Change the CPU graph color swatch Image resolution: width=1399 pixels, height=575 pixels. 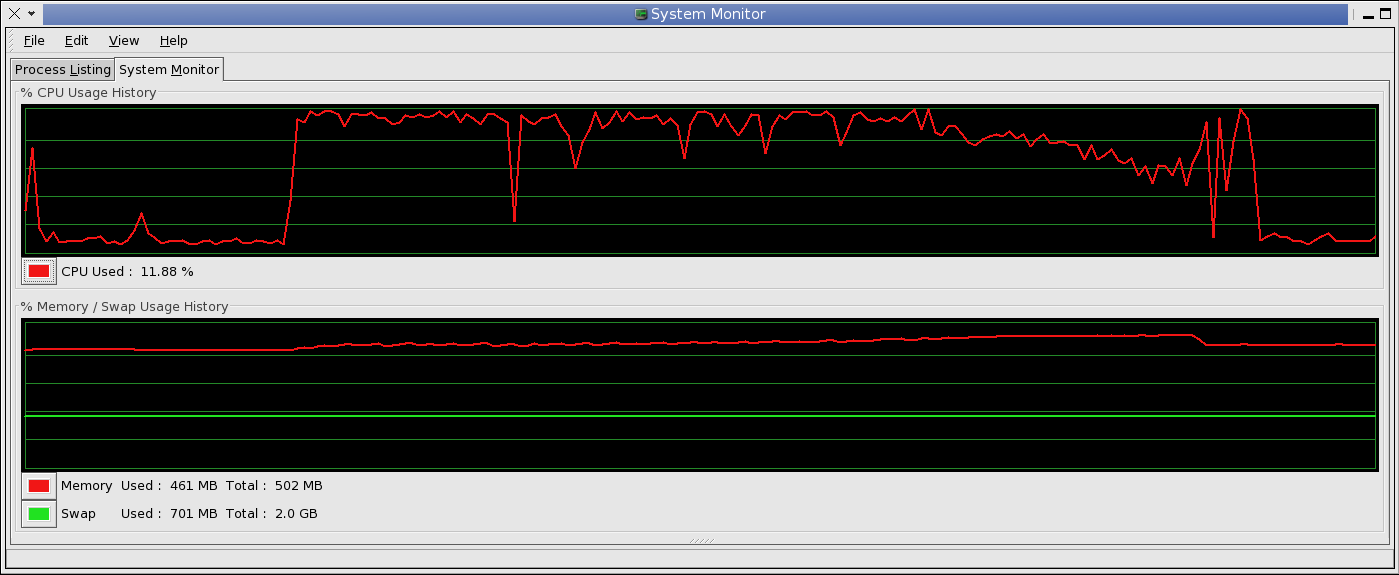pyautogui.click(x=39, y=271)
